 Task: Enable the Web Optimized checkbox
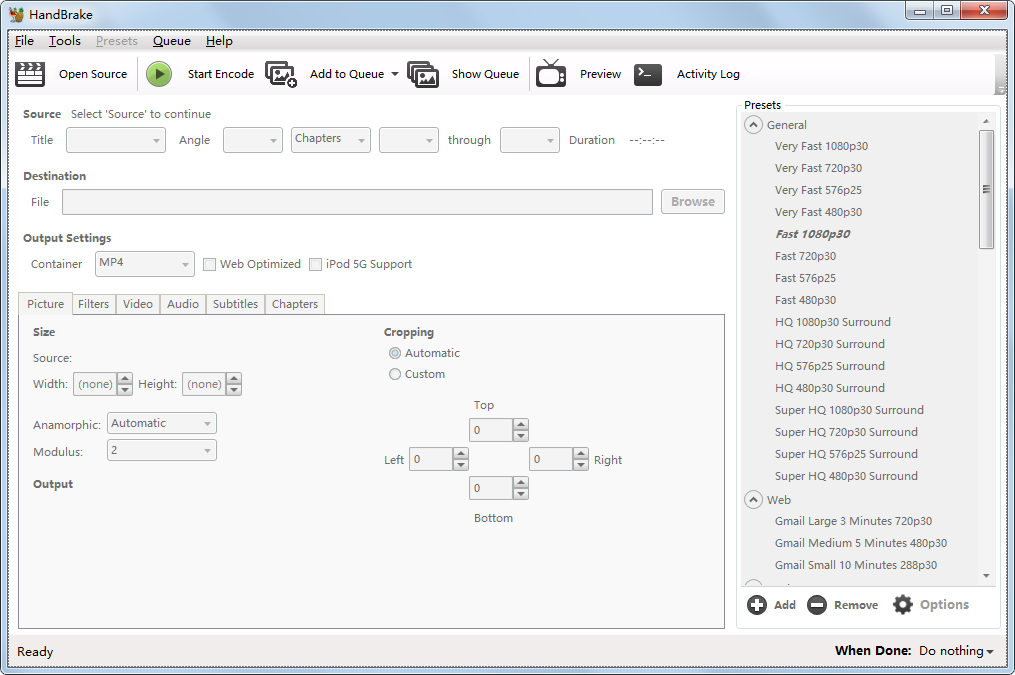pos(210,265)
